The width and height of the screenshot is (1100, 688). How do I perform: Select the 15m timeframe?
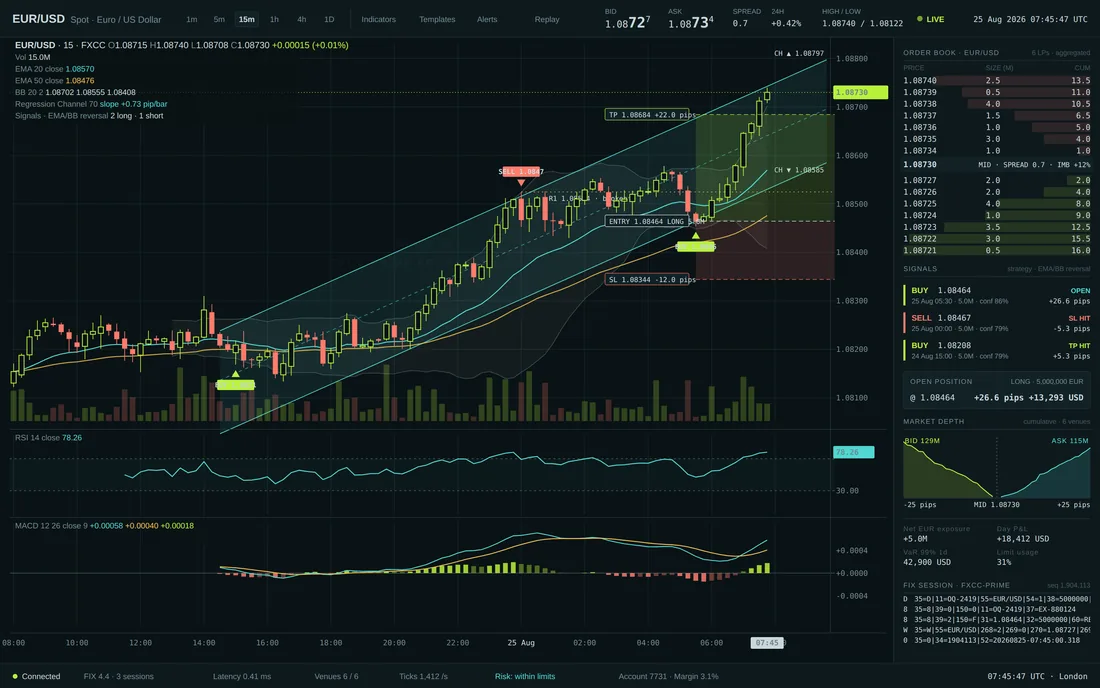(246, 20)
